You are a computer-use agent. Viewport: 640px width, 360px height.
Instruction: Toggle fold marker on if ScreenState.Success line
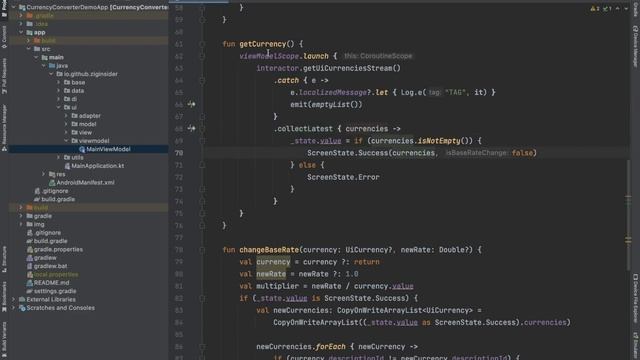202,298
